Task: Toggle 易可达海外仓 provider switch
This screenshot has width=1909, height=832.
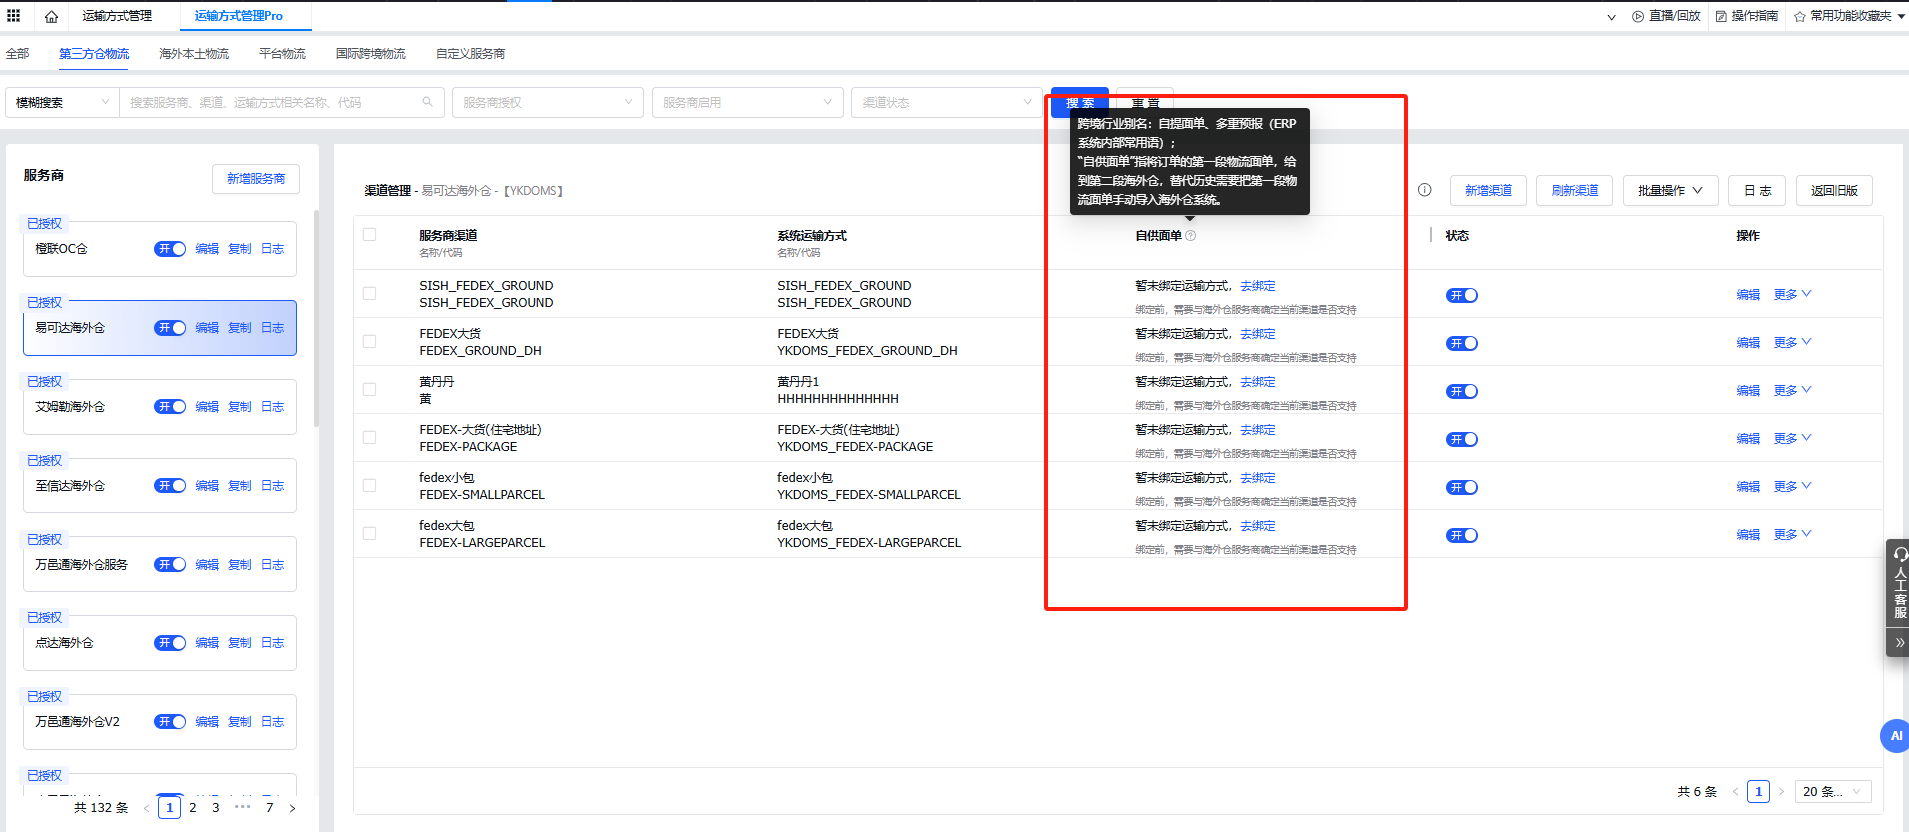Action: (x=170, y=328)
